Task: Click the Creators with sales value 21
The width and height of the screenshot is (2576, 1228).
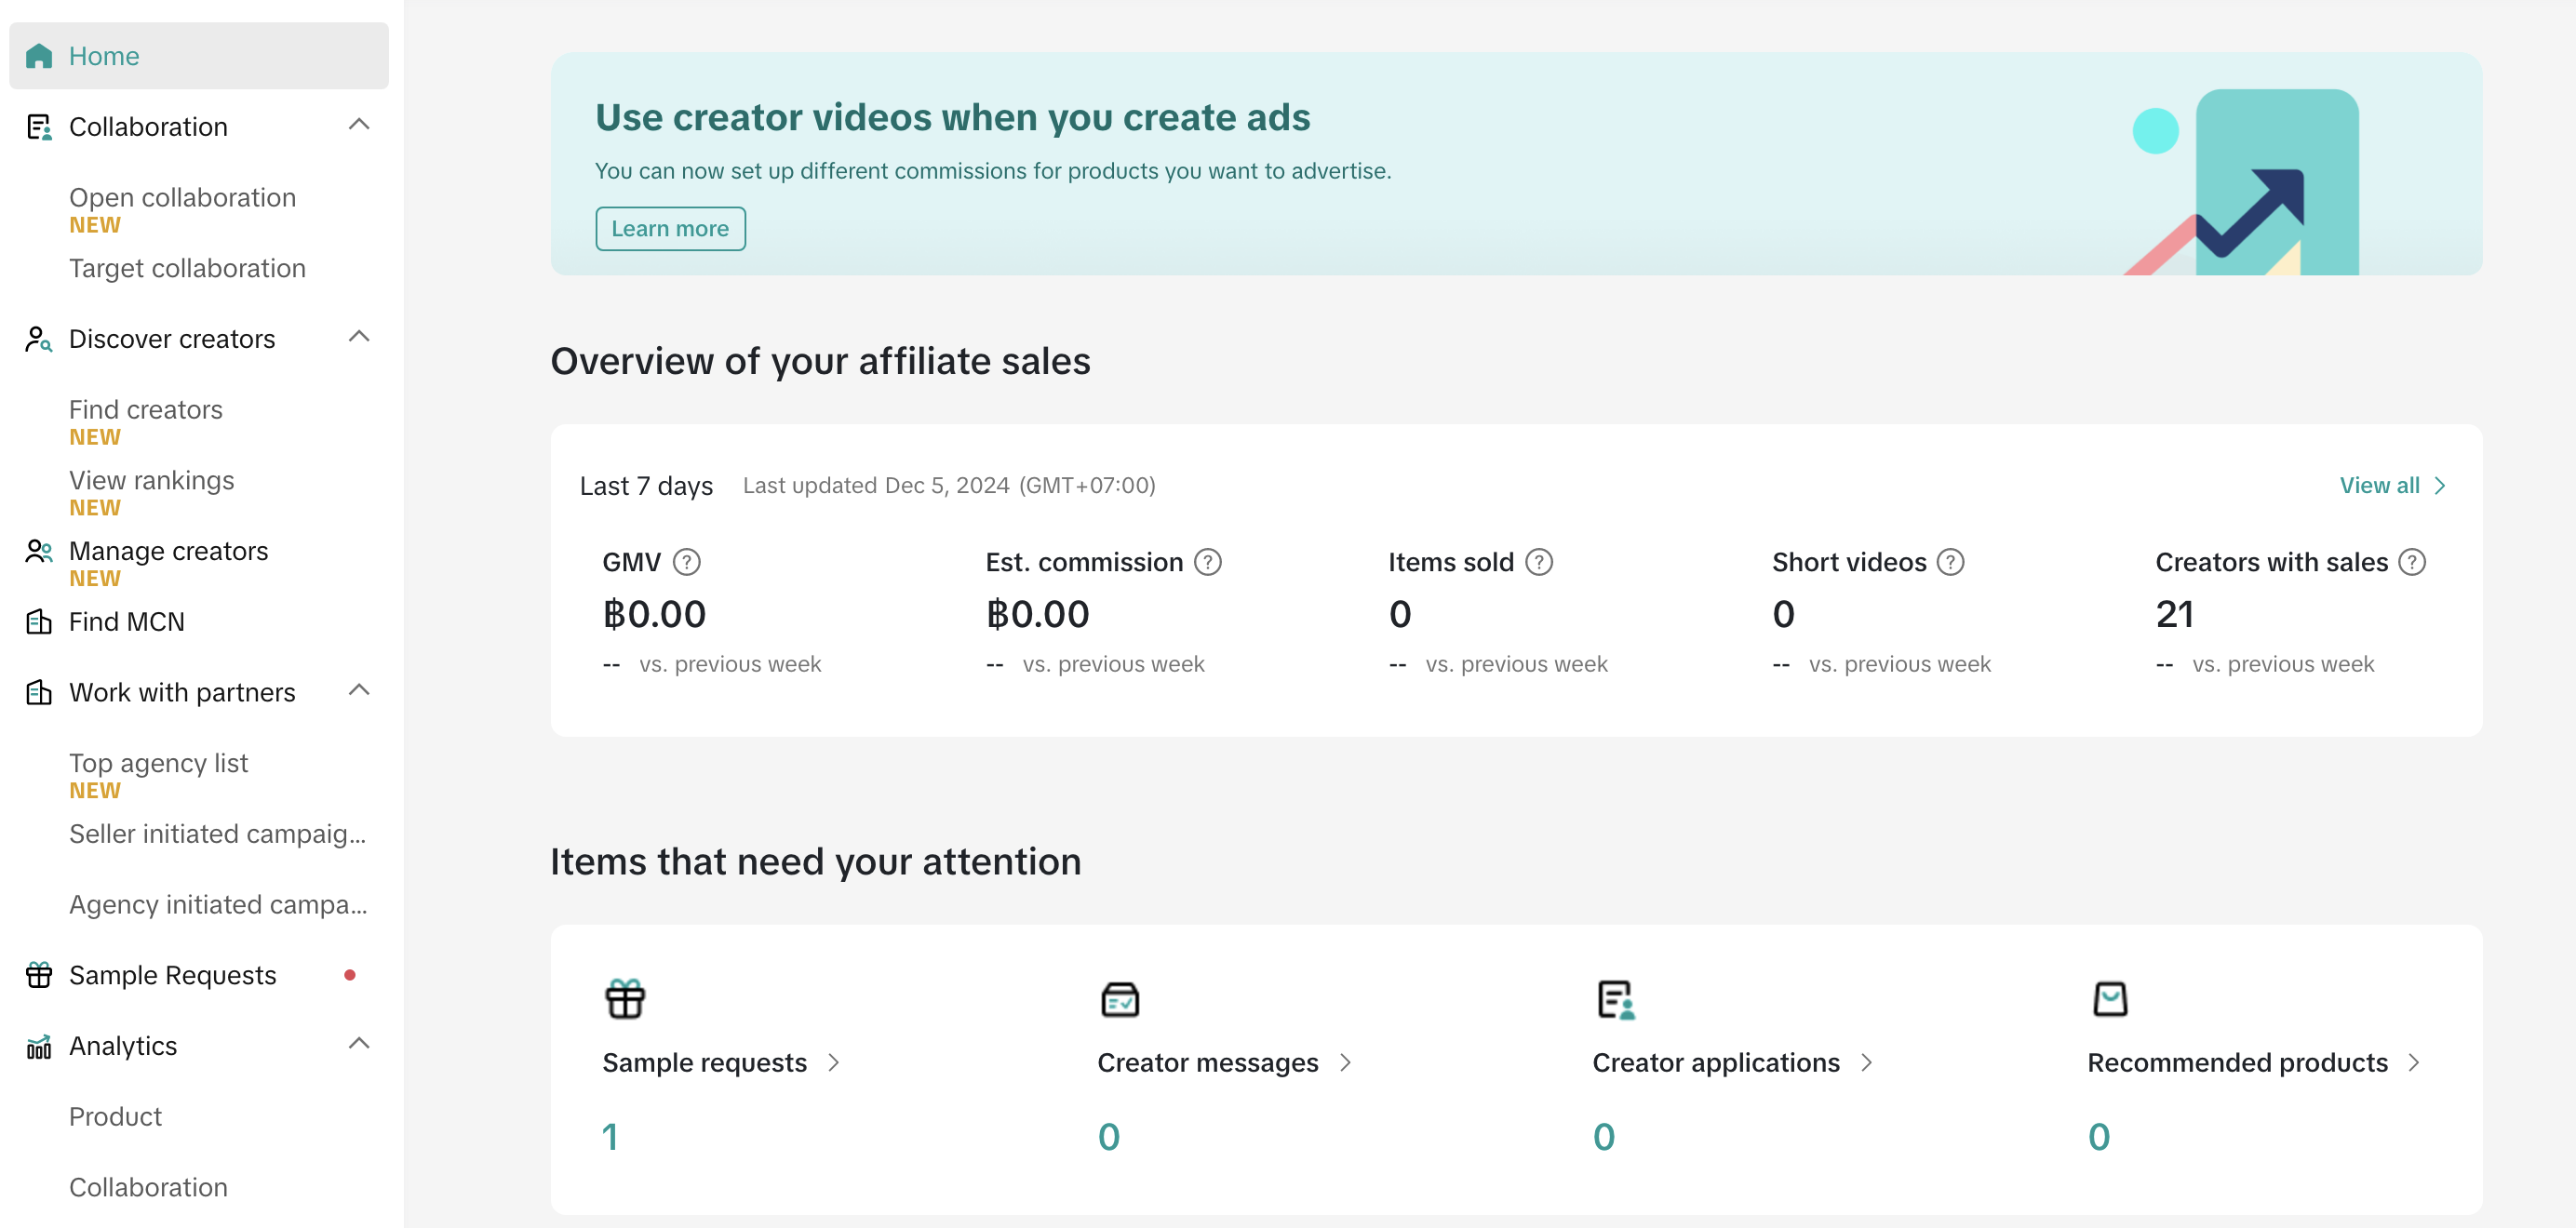Action: coord(2174,614)
